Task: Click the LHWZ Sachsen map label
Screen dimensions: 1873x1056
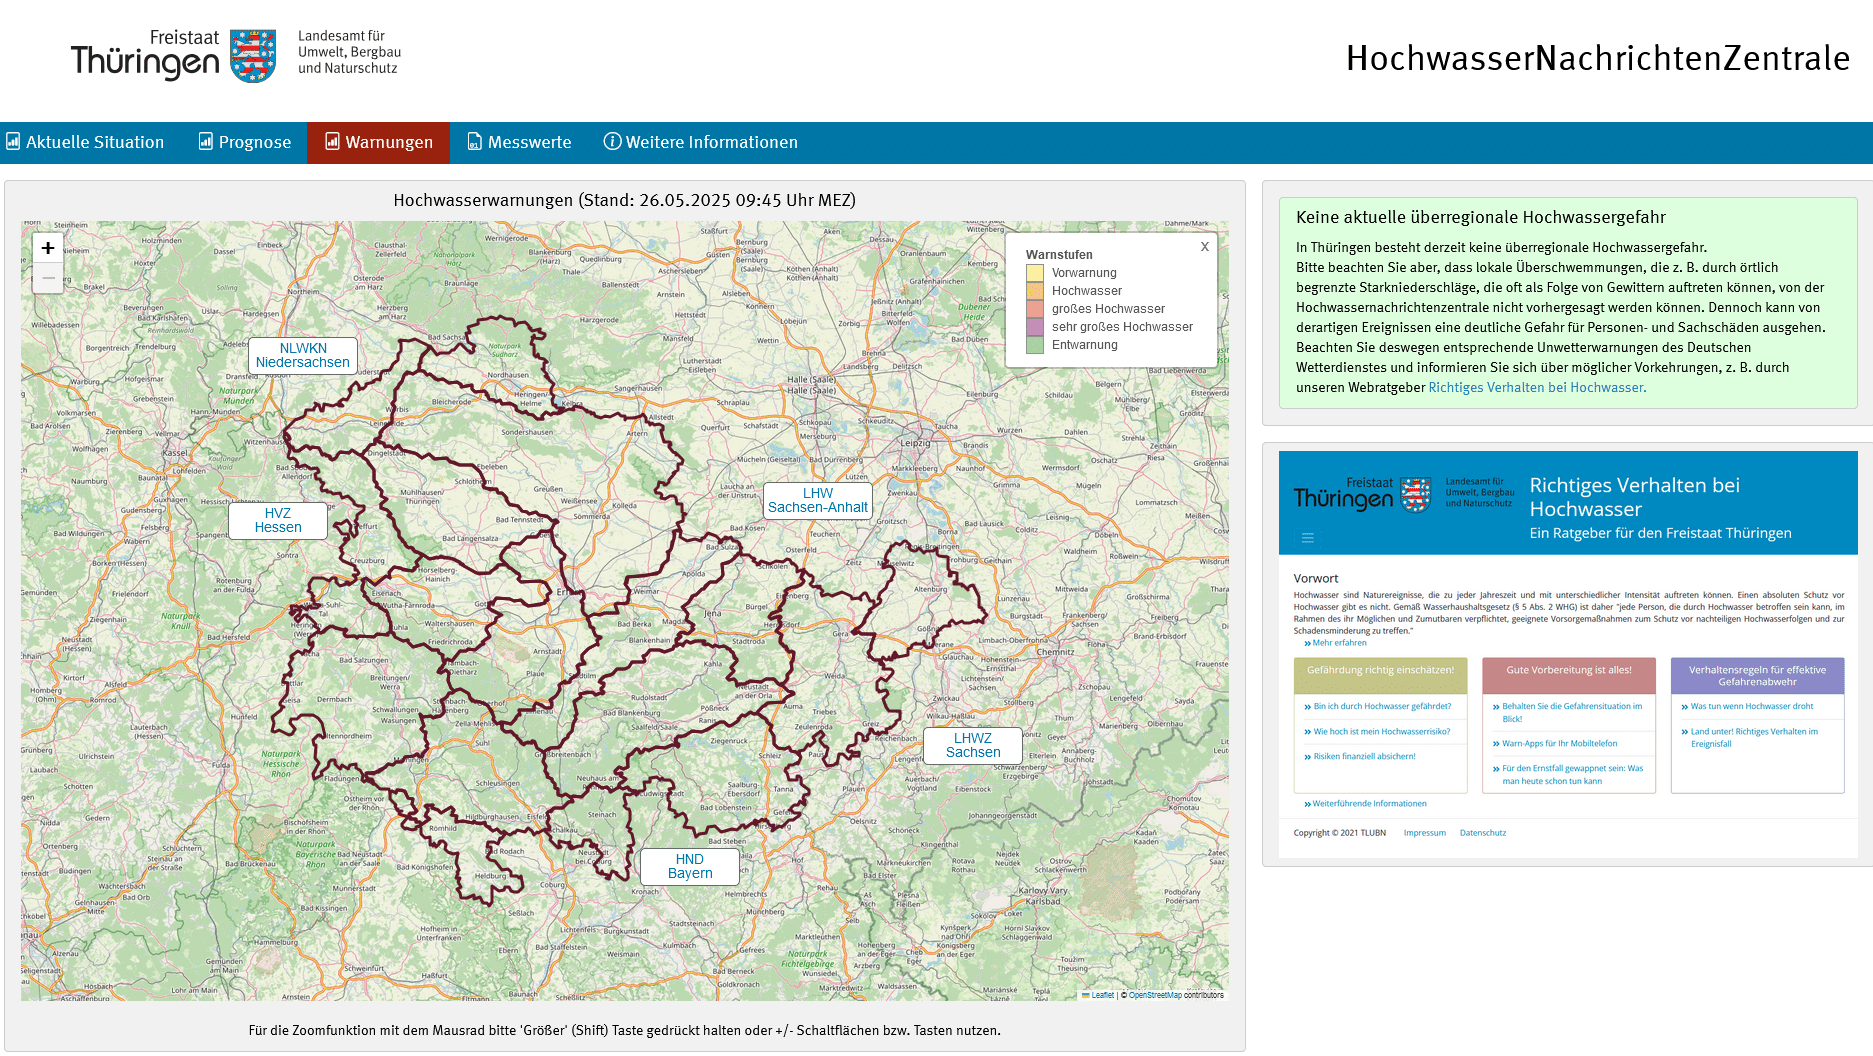Action: (972, 745)
